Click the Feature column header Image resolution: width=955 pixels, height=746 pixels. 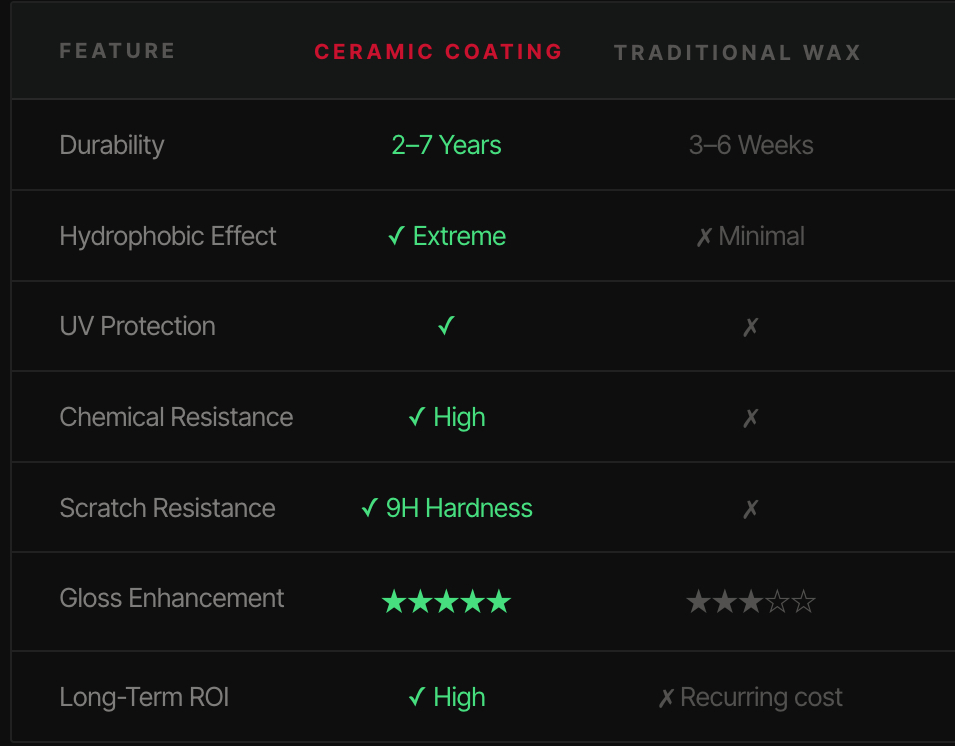pyautogui.click(x=117, y=51)
